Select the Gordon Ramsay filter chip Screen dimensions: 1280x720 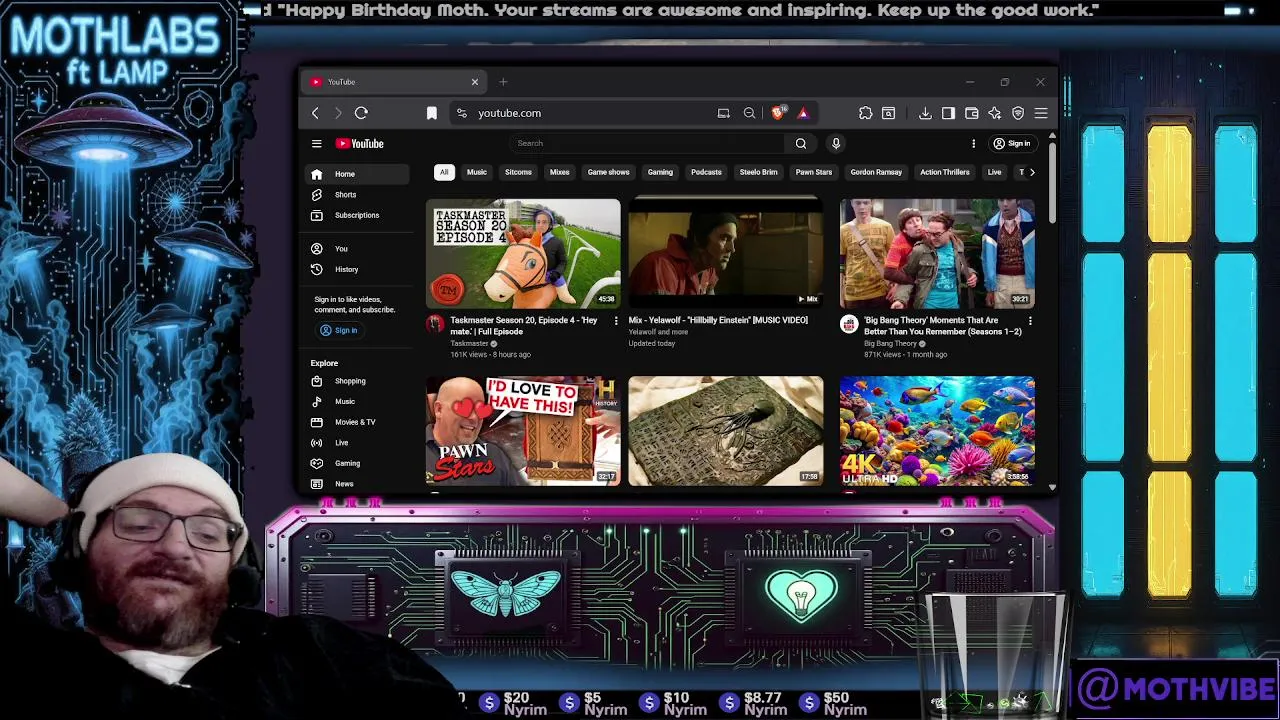876,172
